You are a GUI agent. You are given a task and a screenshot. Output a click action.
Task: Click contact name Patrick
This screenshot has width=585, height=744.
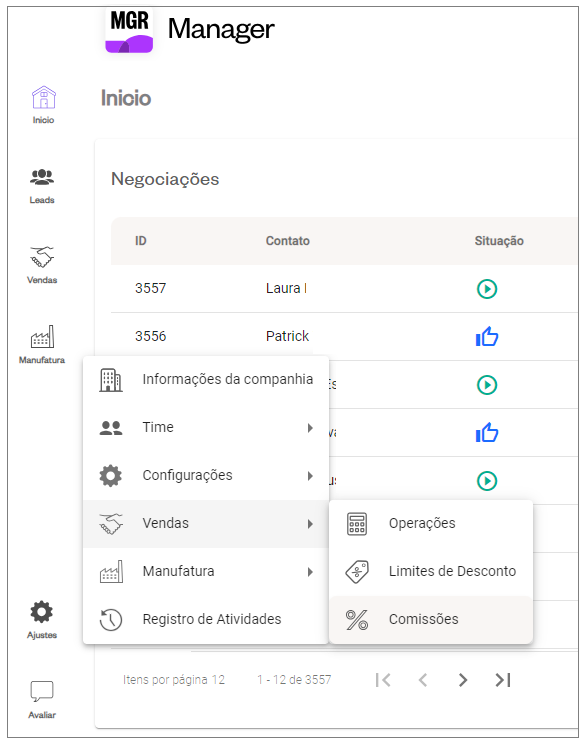[287, 336]
